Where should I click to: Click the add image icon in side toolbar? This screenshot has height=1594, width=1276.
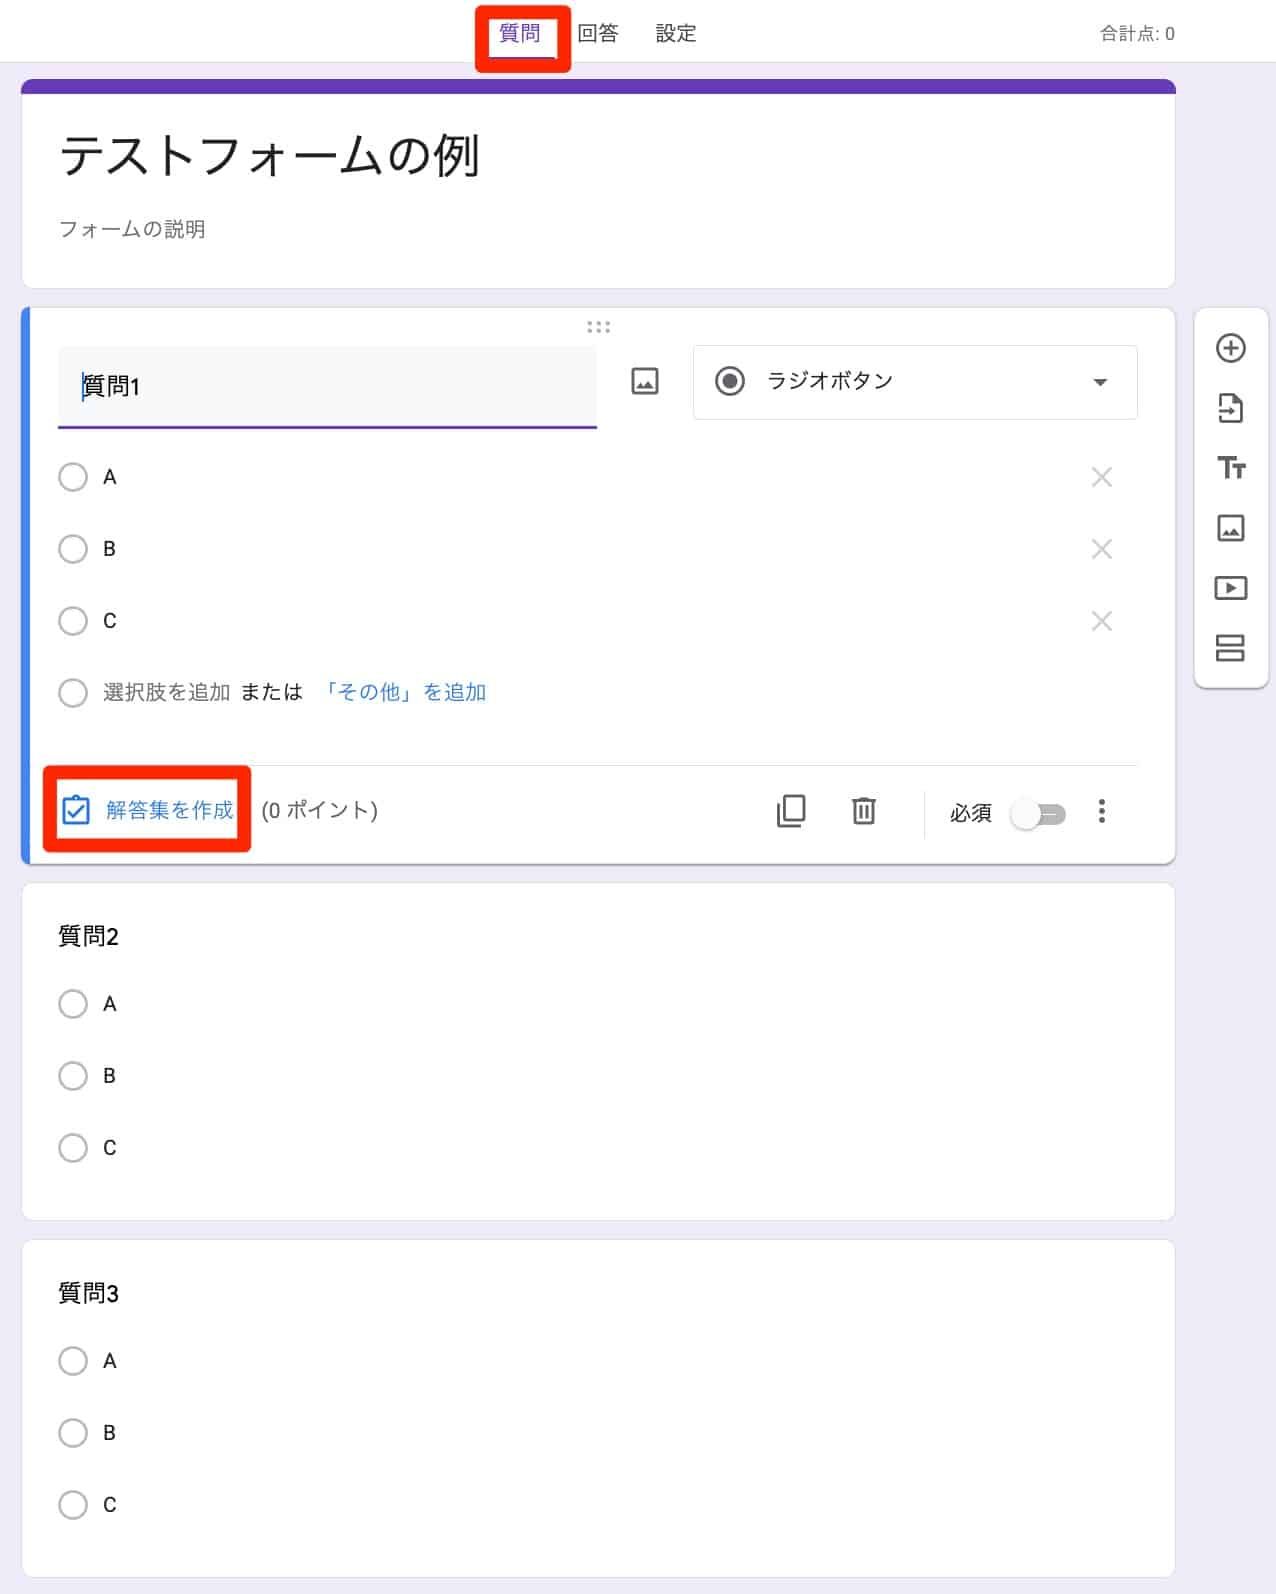click(1230, 527)
